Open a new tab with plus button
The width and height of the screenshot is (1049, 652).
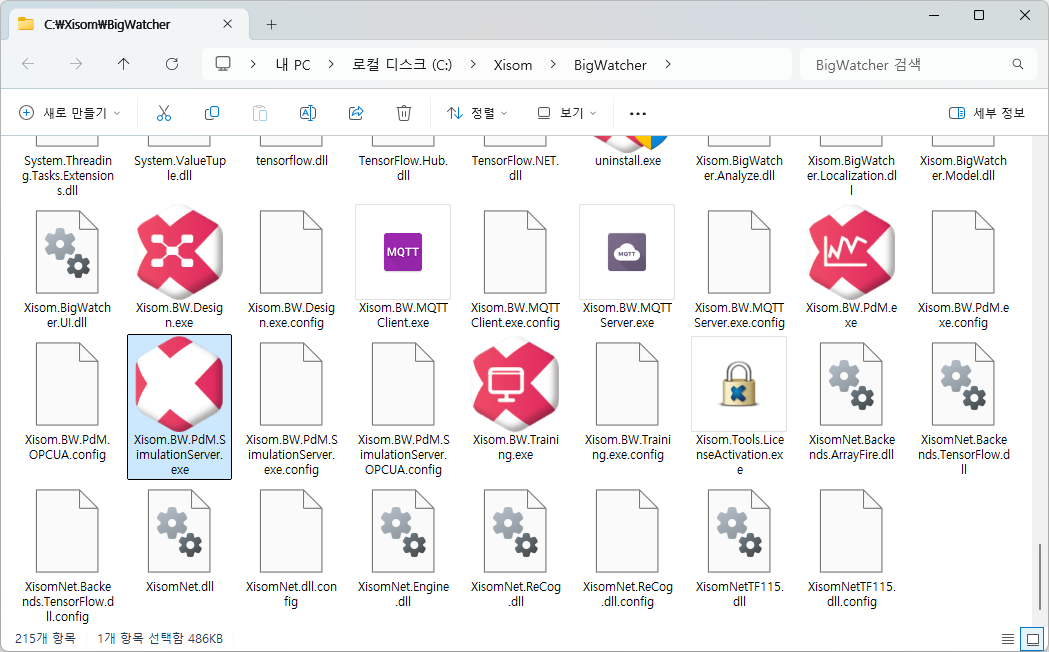click(x=271, y=24)
